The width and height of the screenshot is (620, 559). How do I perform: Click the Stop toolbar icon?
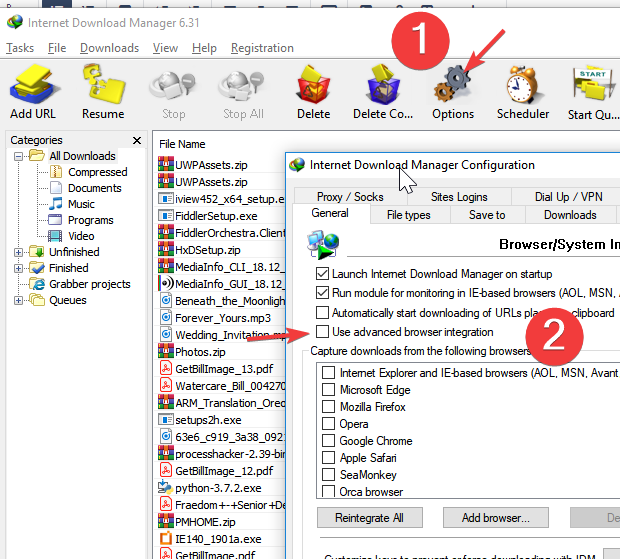point(173,85)
